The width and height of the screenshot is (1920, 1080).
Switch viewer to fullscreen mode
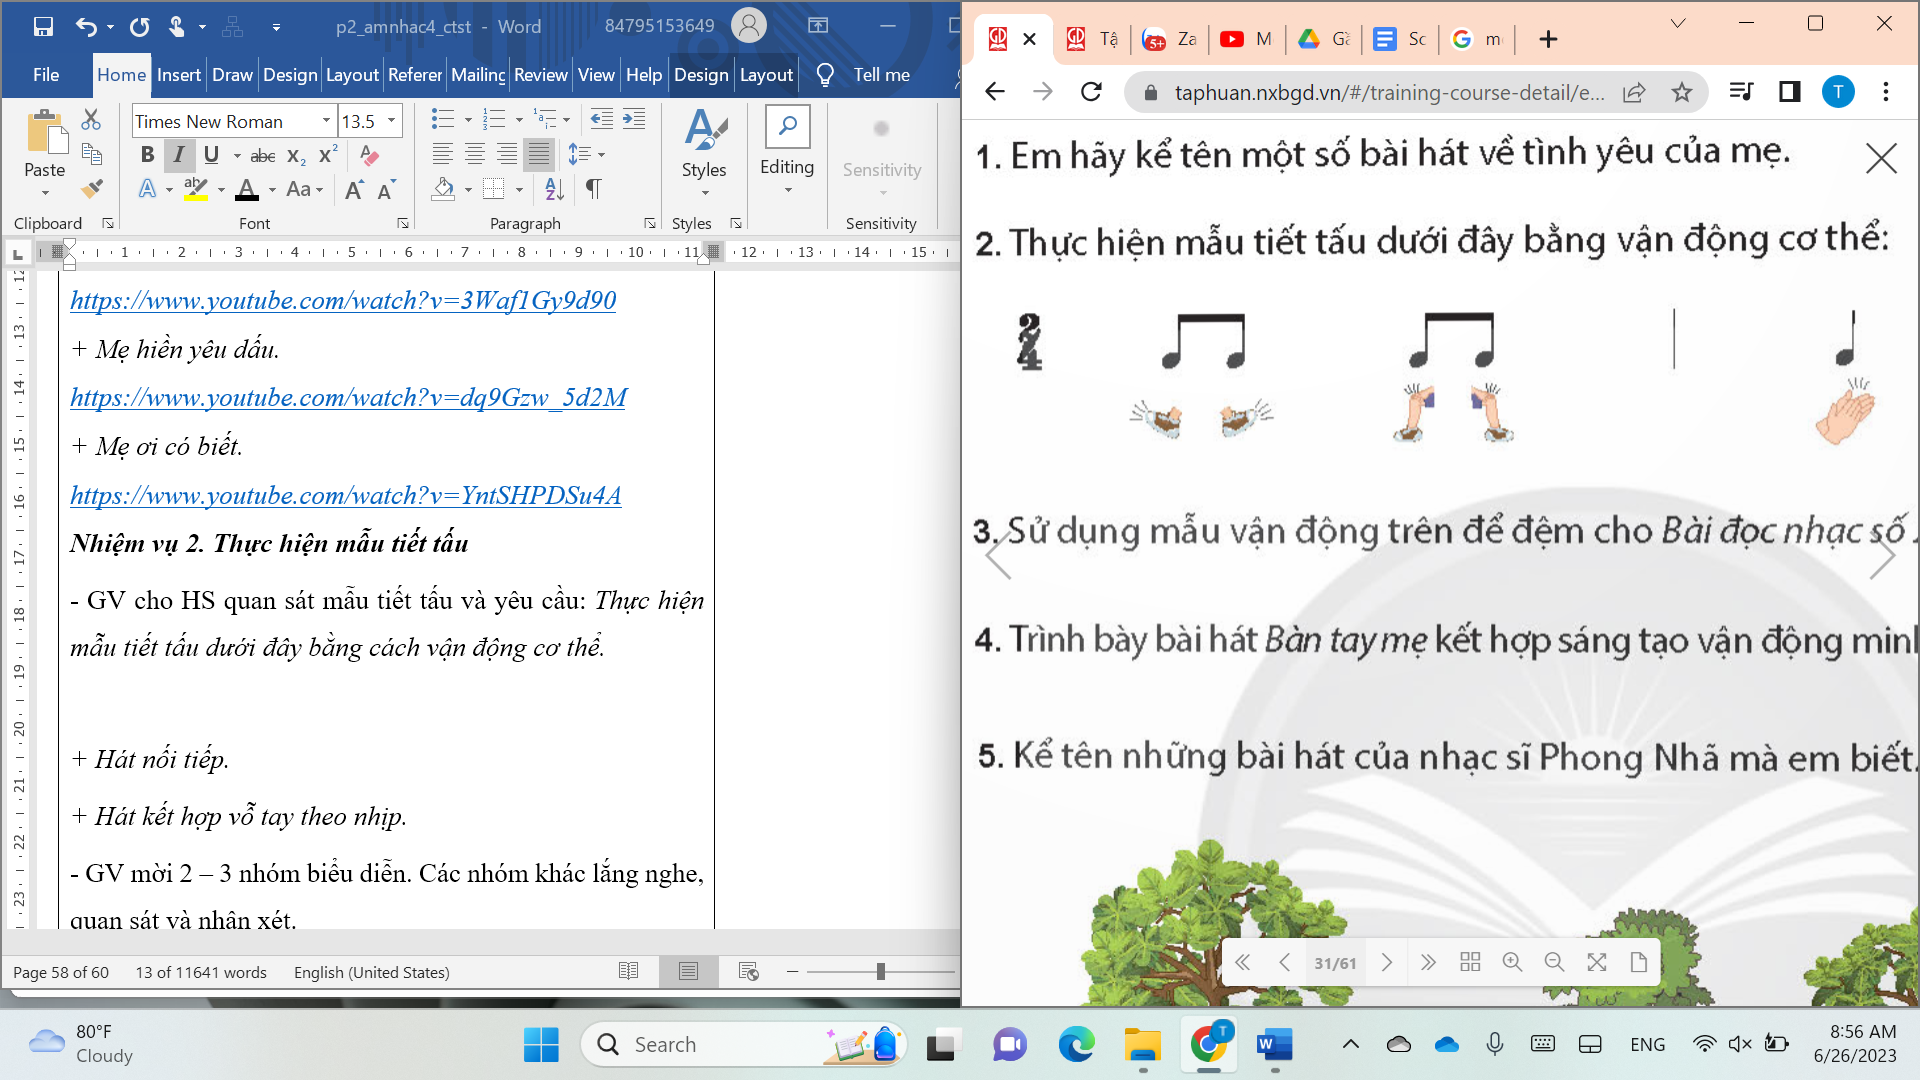coord(1597,962)
